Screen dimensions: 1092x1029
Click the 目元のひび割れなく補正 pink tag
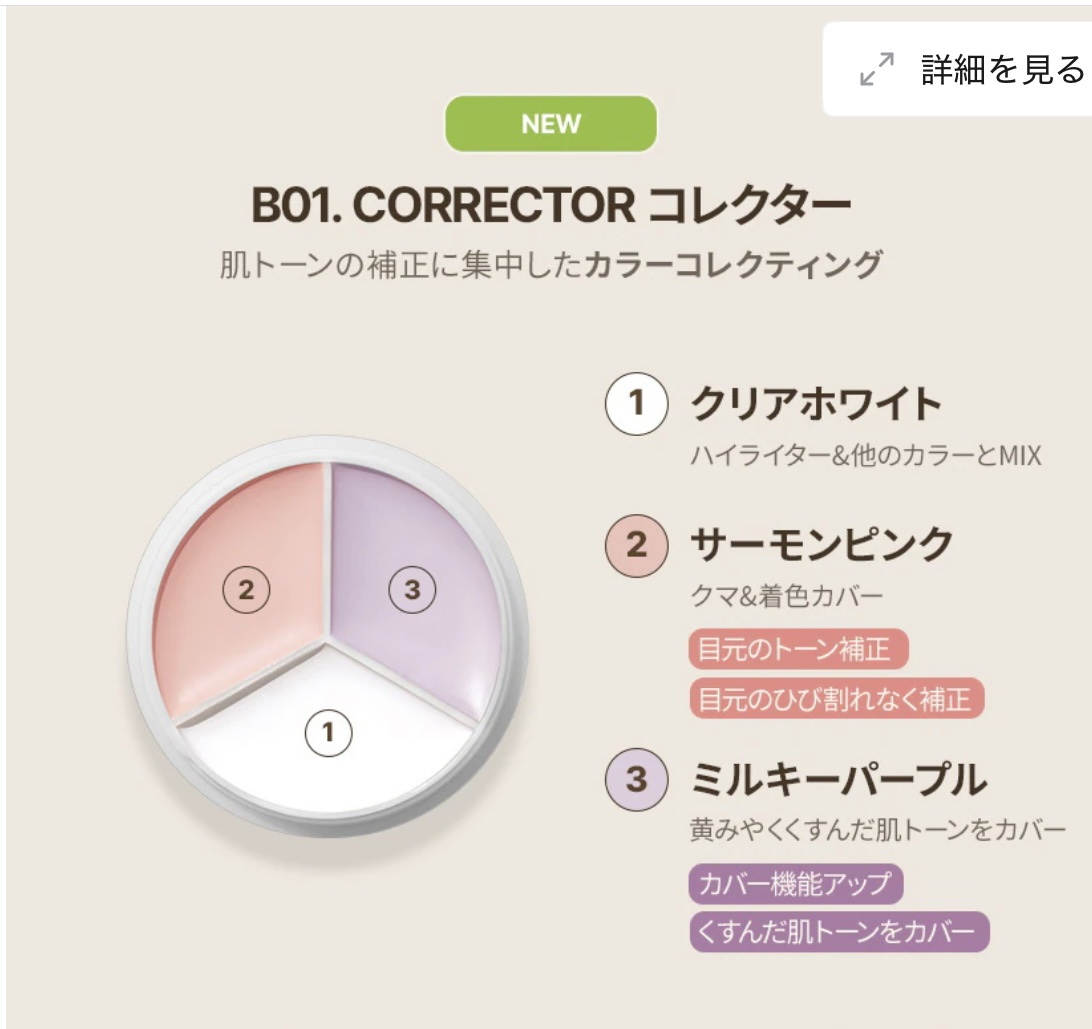(x=836, y=698)
